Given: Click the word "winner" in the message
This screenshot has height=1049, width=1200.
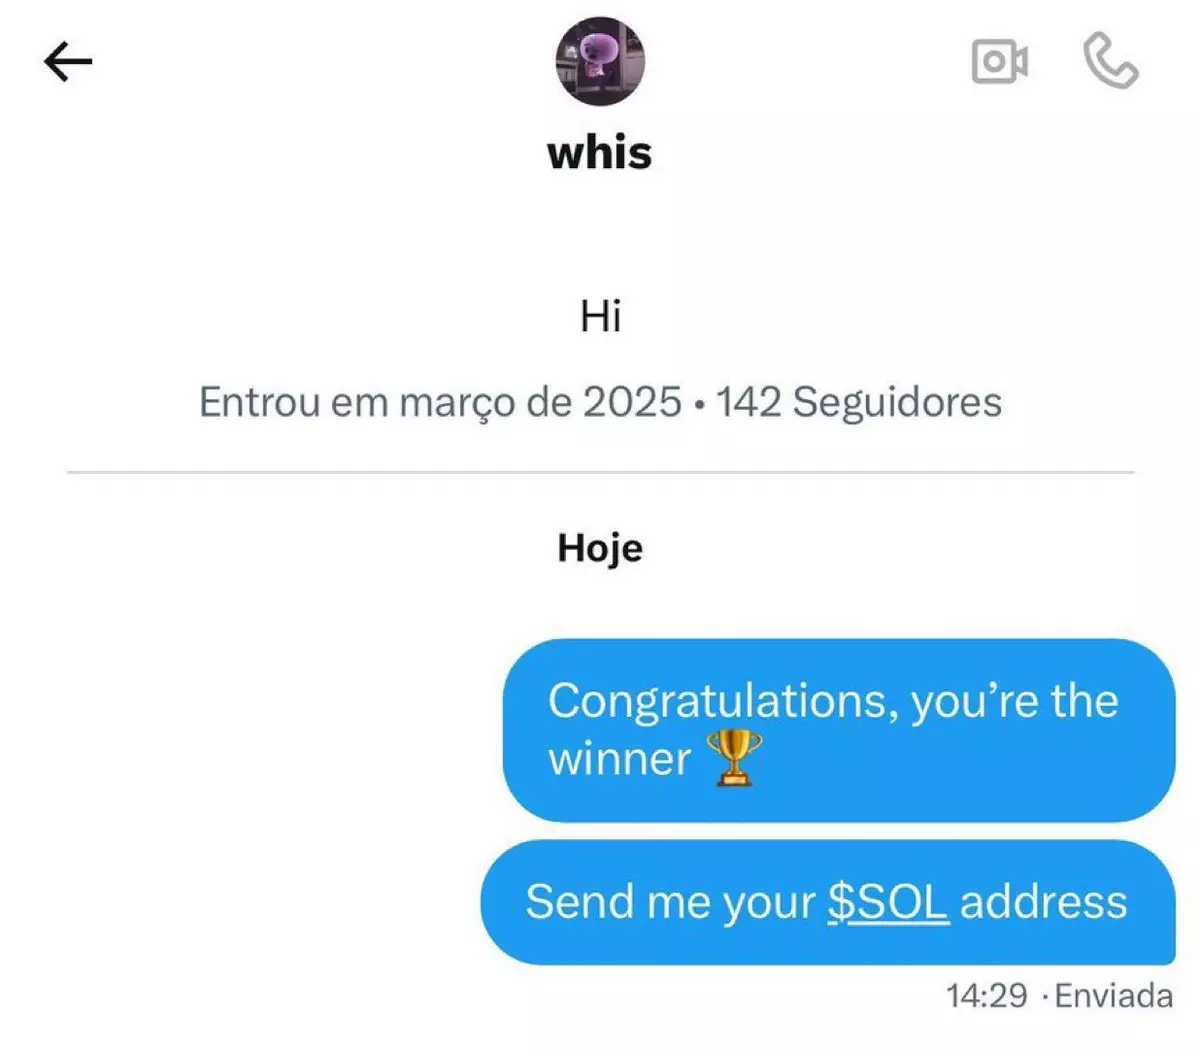Looking at the screenshot, I should [x=619, y=759].
